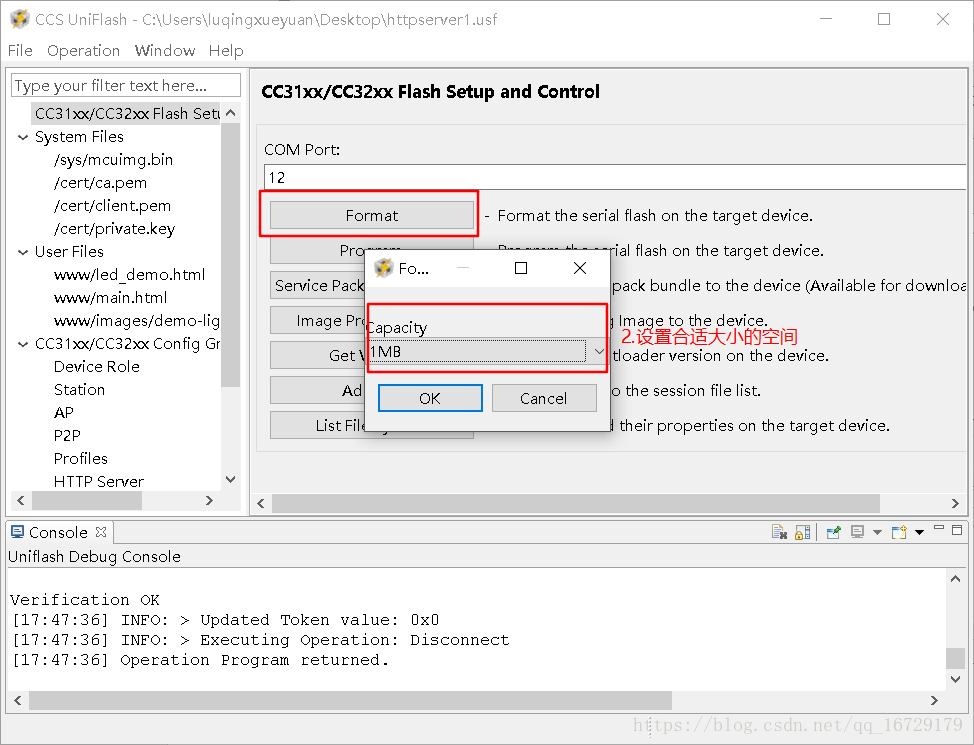Click OK in the Format dialog
Viewport: 974px width, 745px height.
coord(430,398)
